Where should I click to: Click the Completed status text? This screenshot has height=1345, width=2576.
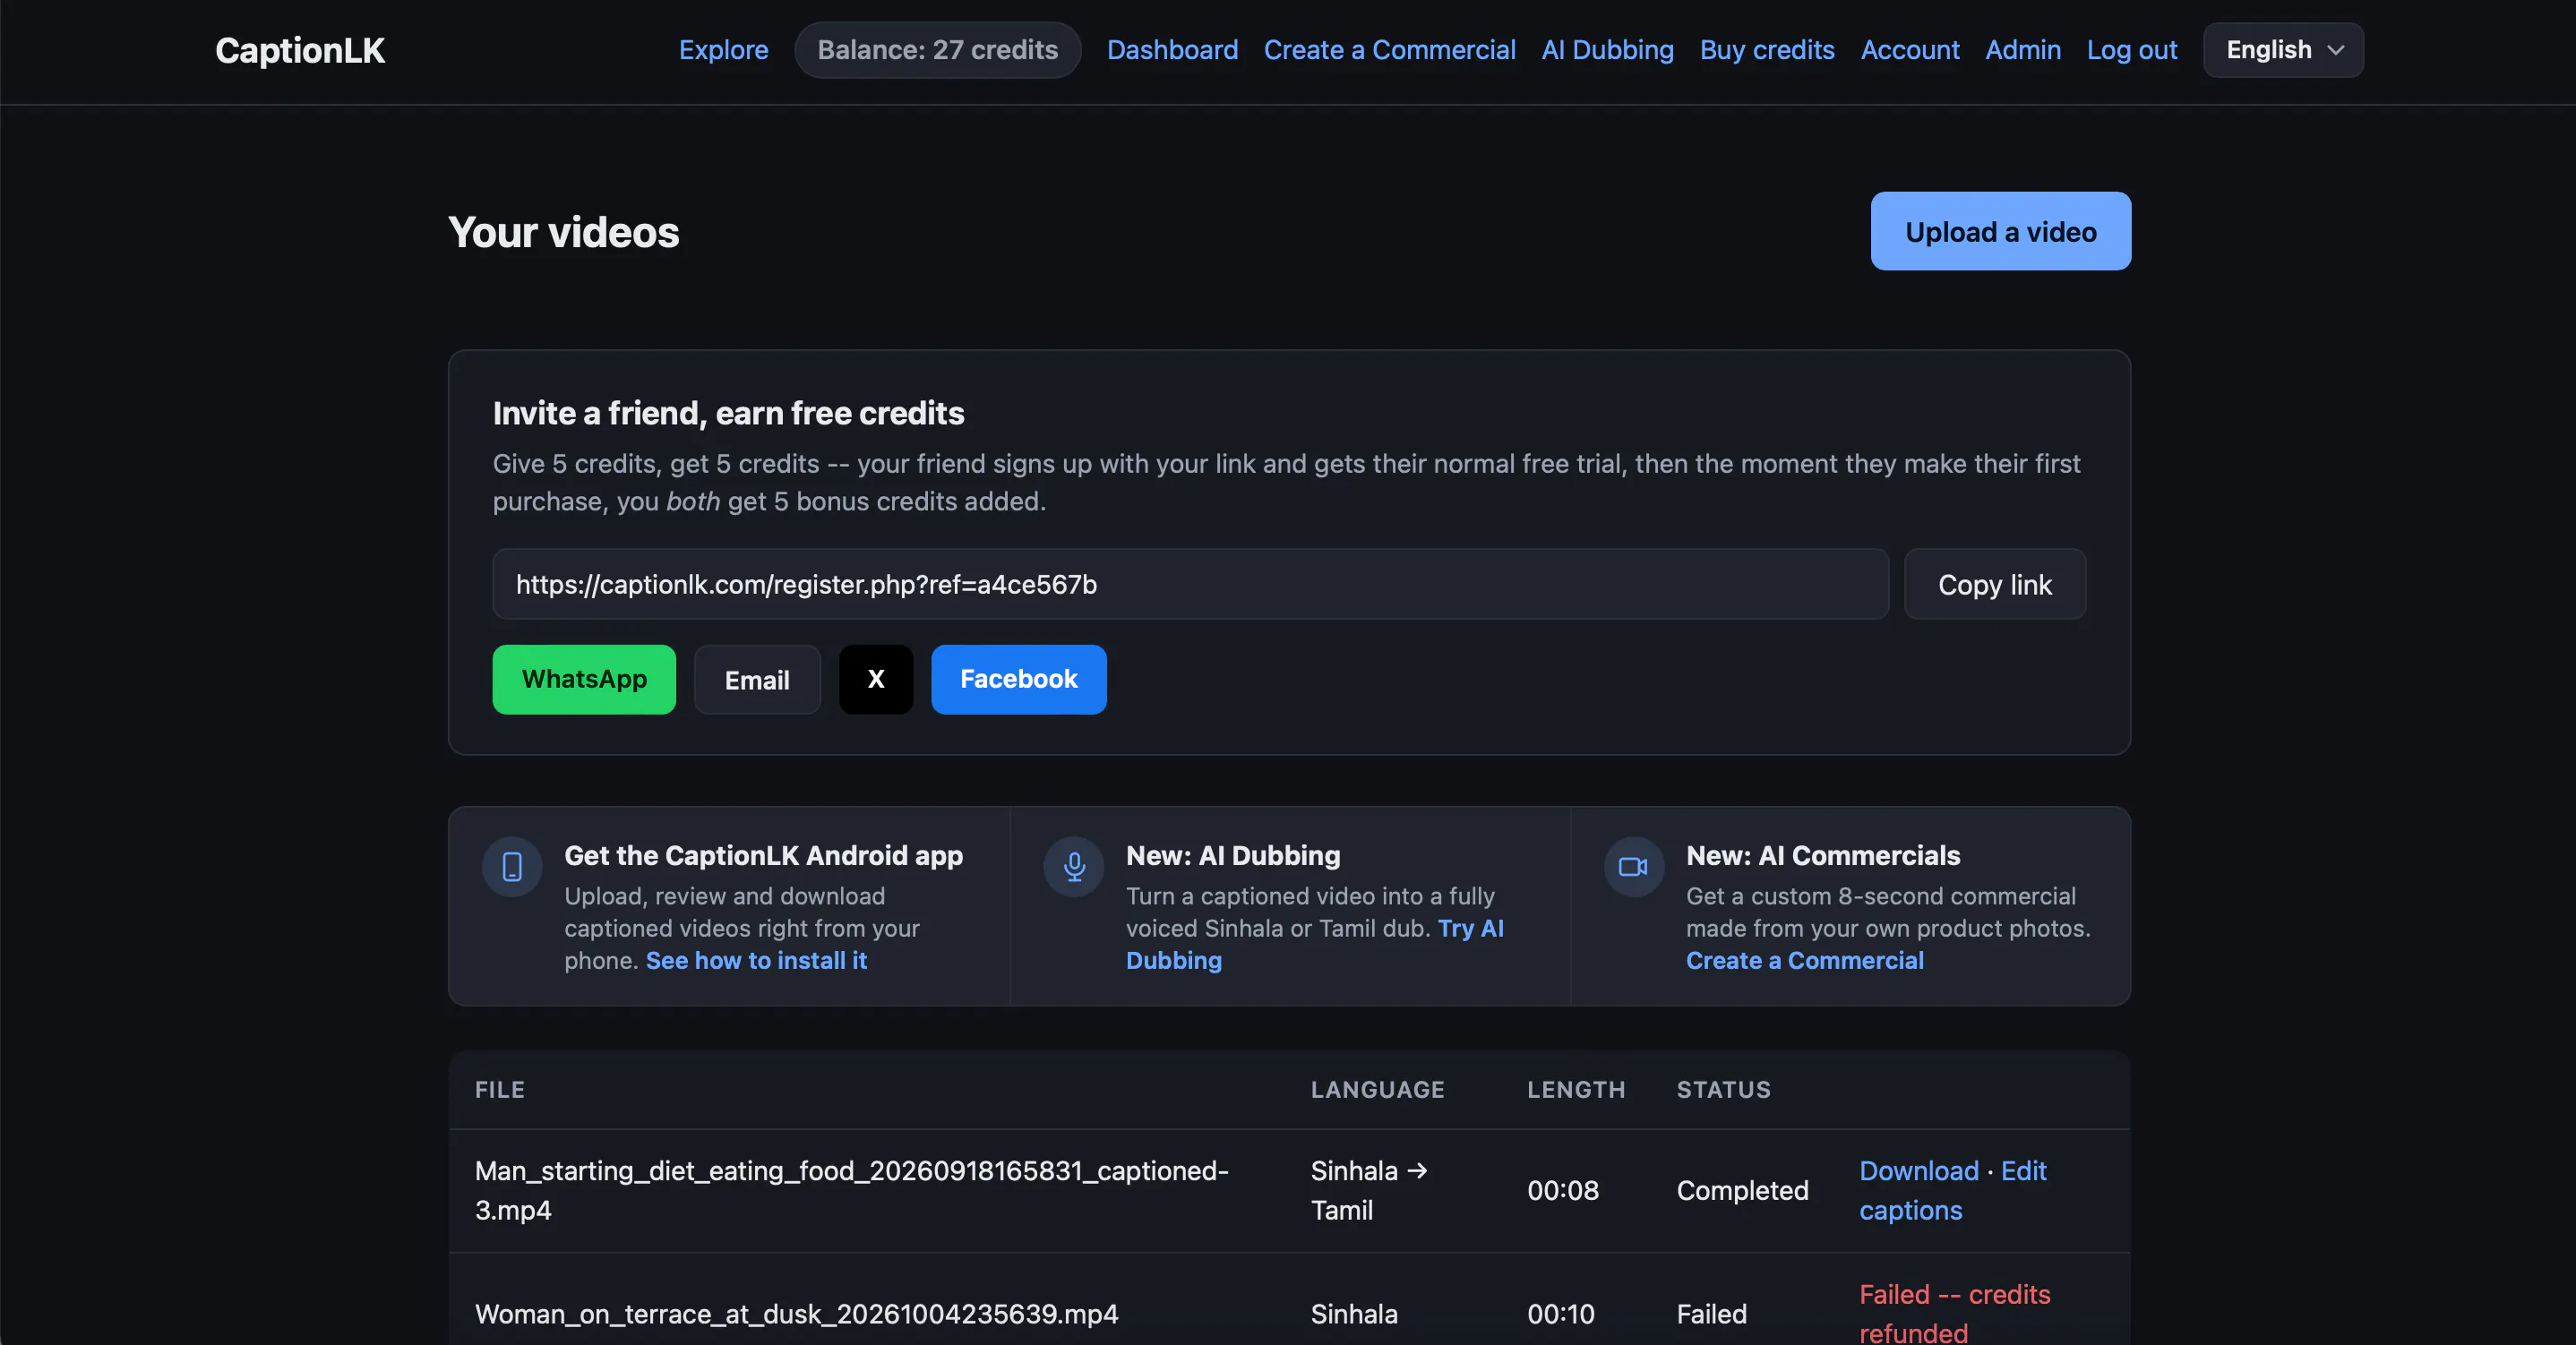(x=1742, y=1190)
